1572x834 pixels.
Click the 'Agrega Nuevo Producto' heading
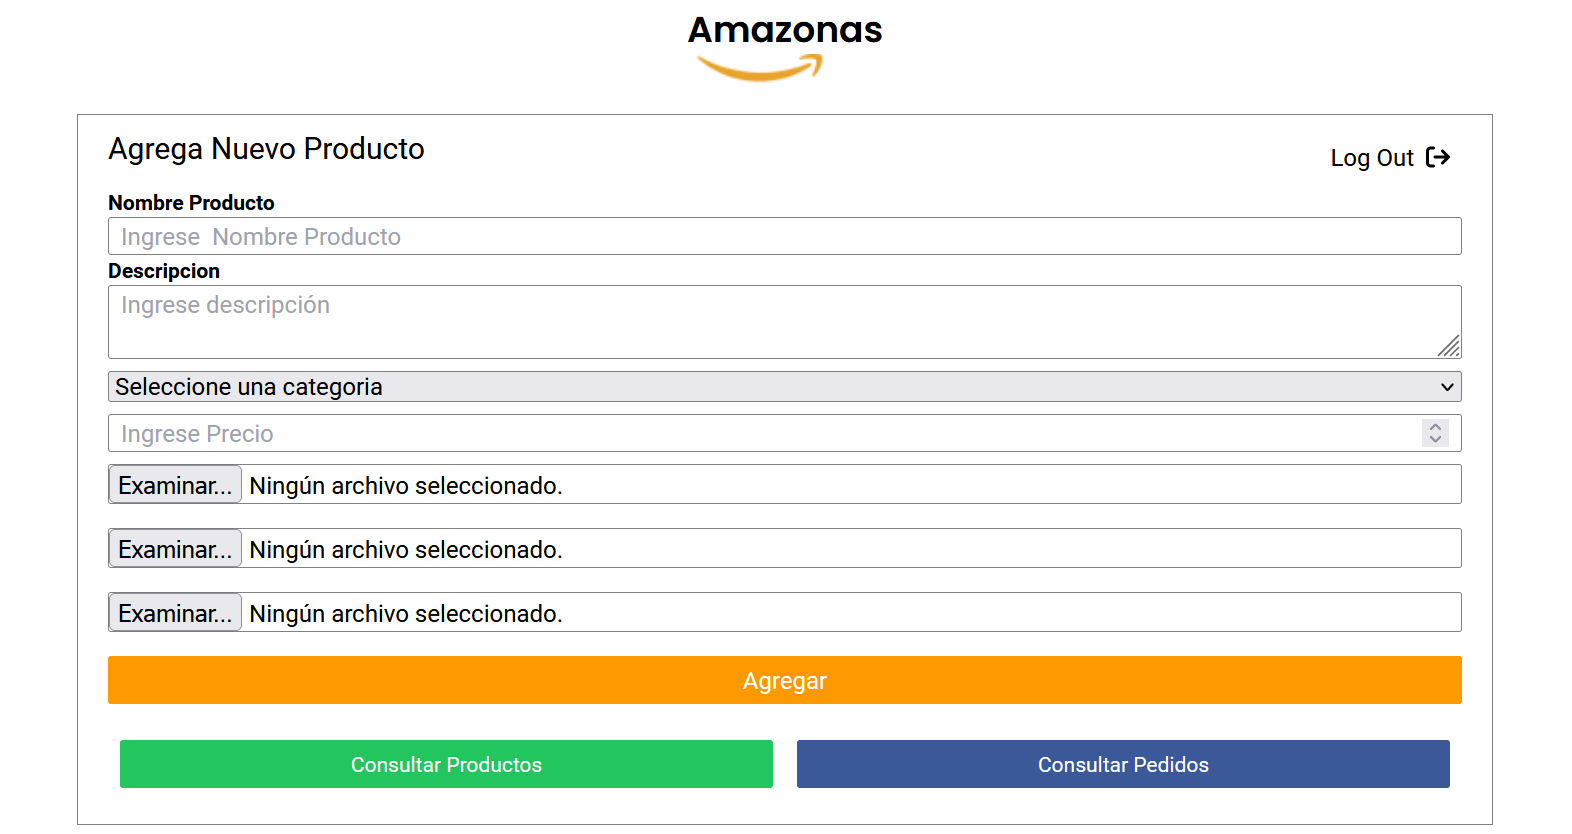[x=266, y=149]
